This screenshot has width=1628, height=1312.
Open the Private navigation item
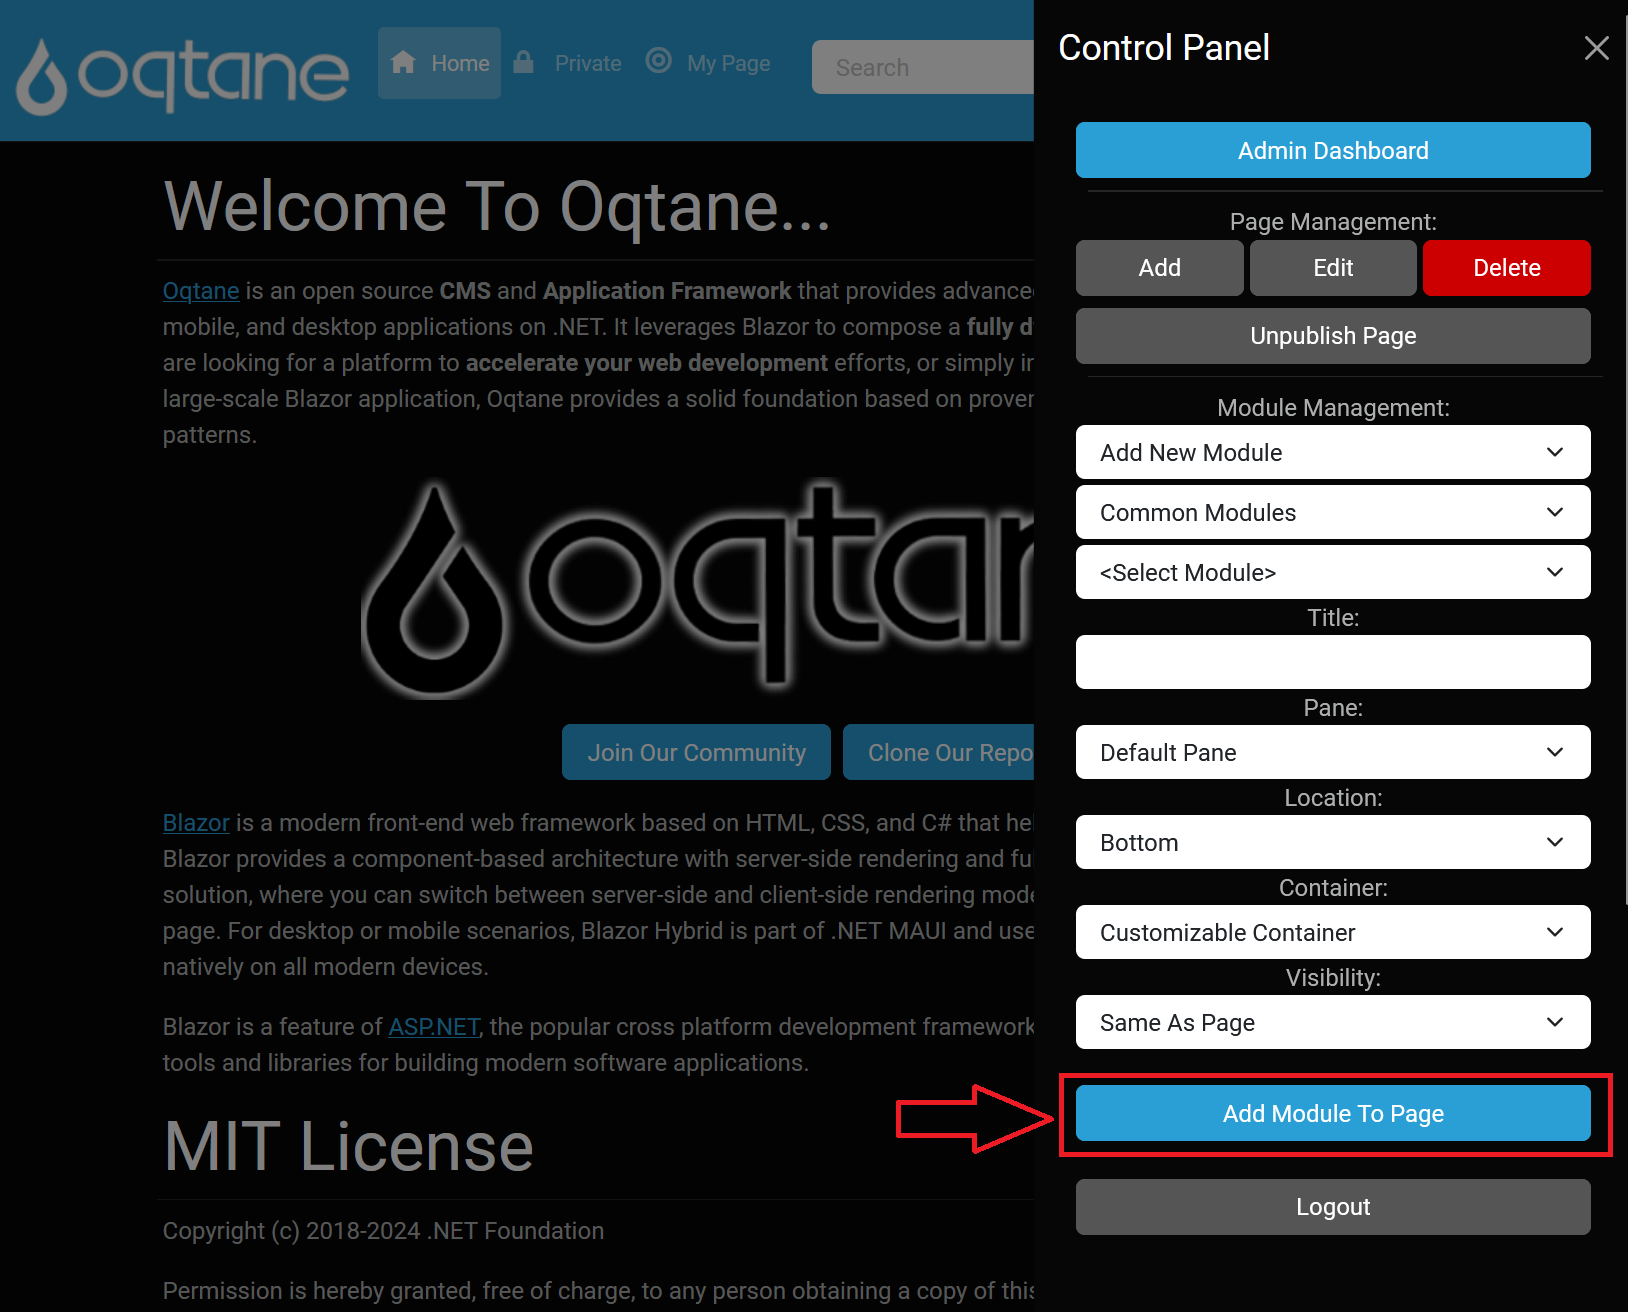(567, 63)
